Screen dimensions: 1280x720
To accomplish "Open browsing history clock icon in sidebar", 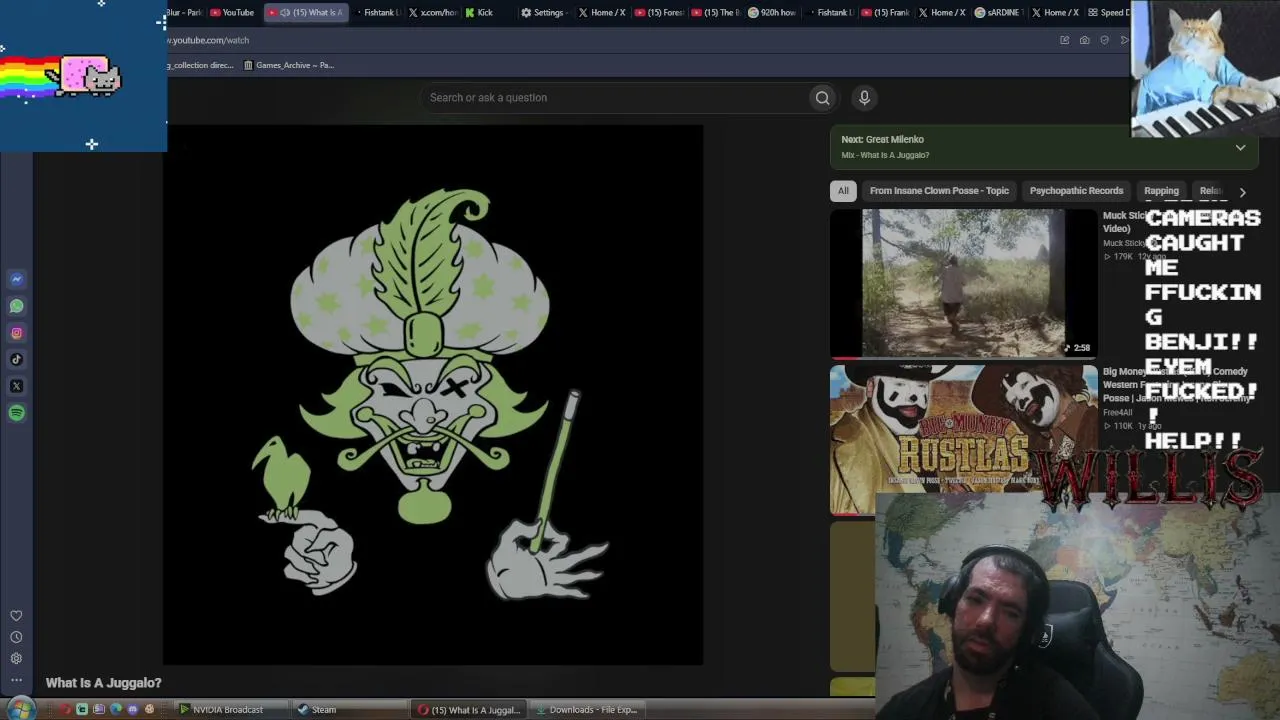I will point(16,637).
